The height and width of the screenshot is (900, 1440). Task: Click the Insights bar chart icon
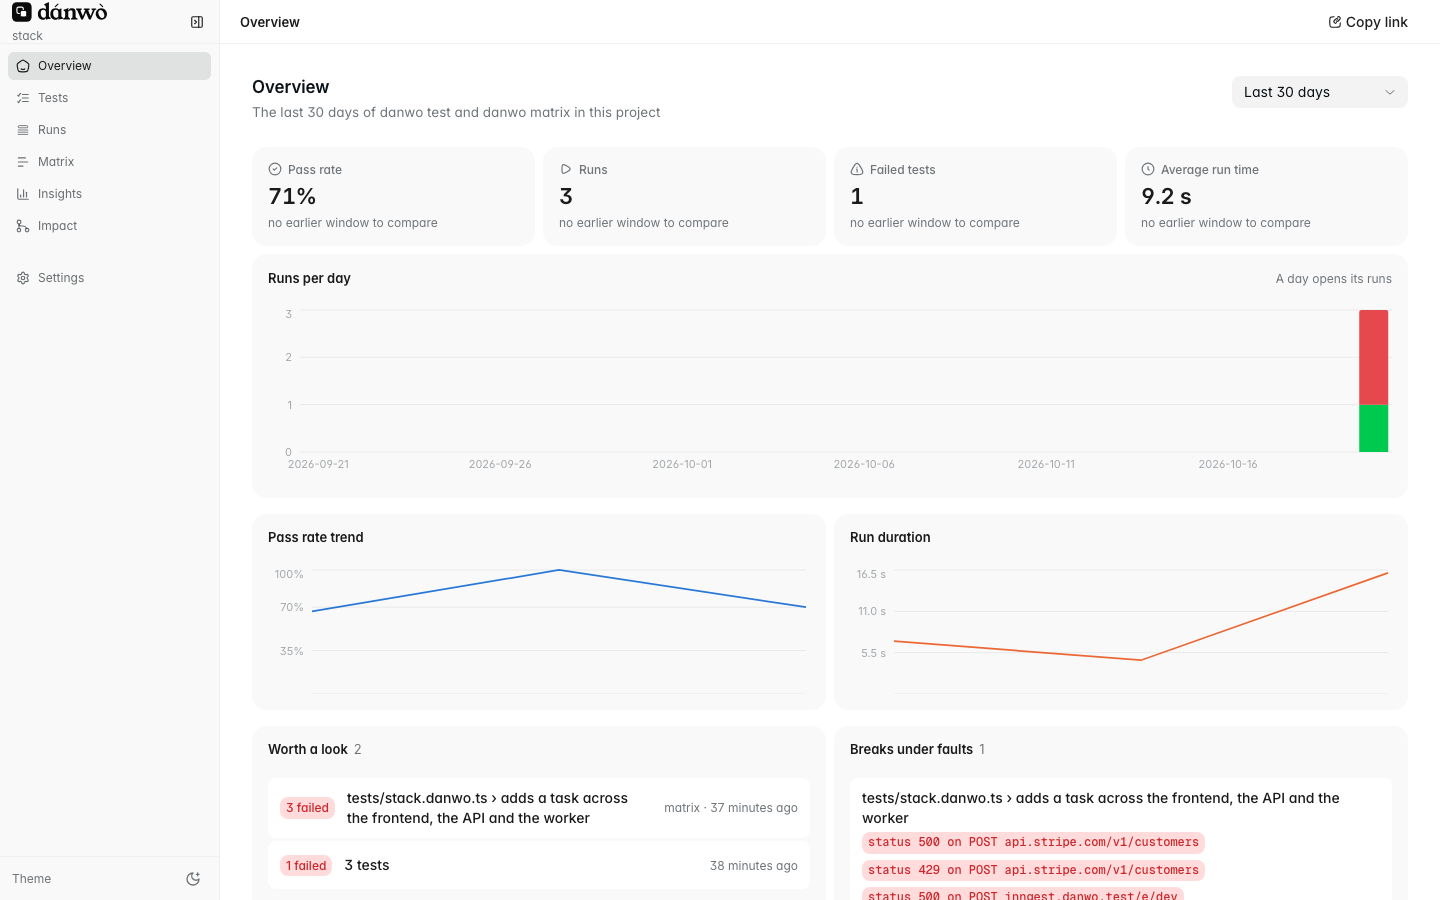pyautogui.click(x=23, y=194)
